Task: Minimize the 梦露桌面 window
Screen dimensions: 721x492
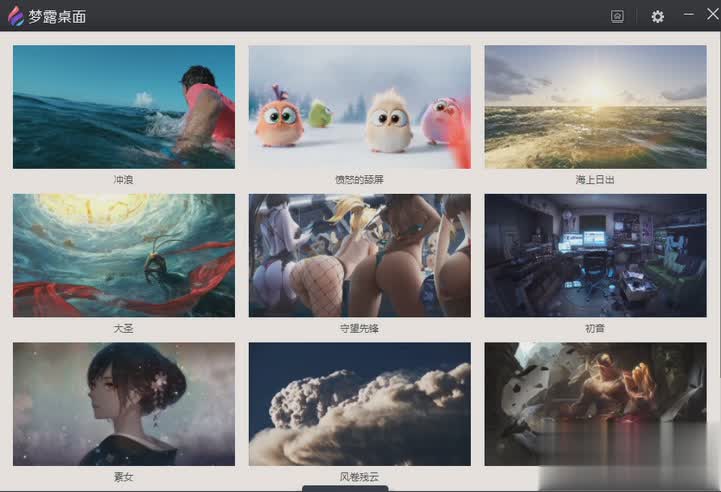Action: 688,15
